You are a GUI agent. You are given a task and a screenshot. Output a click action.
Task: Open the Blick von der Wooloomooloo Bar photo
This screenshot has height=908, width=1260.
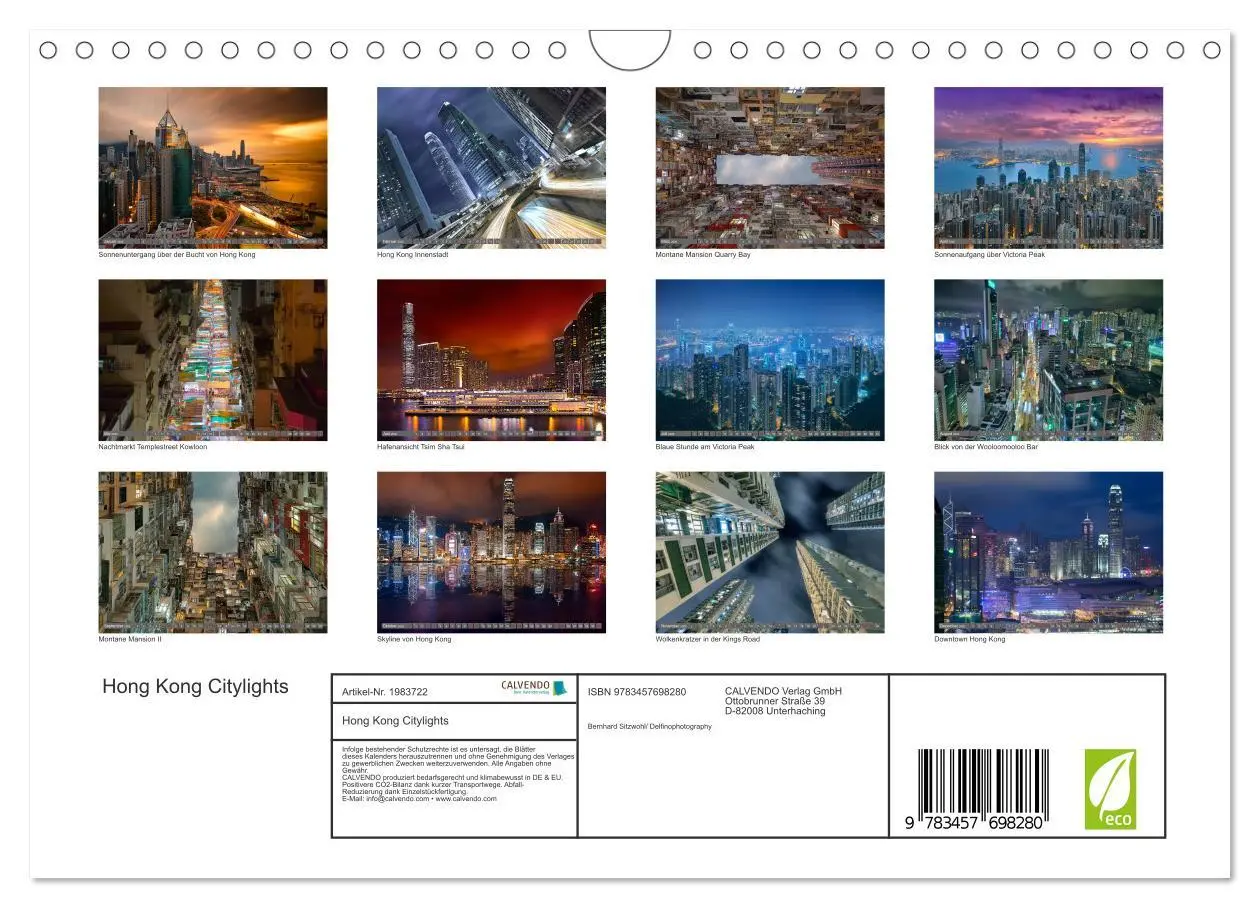point(1048,360)
